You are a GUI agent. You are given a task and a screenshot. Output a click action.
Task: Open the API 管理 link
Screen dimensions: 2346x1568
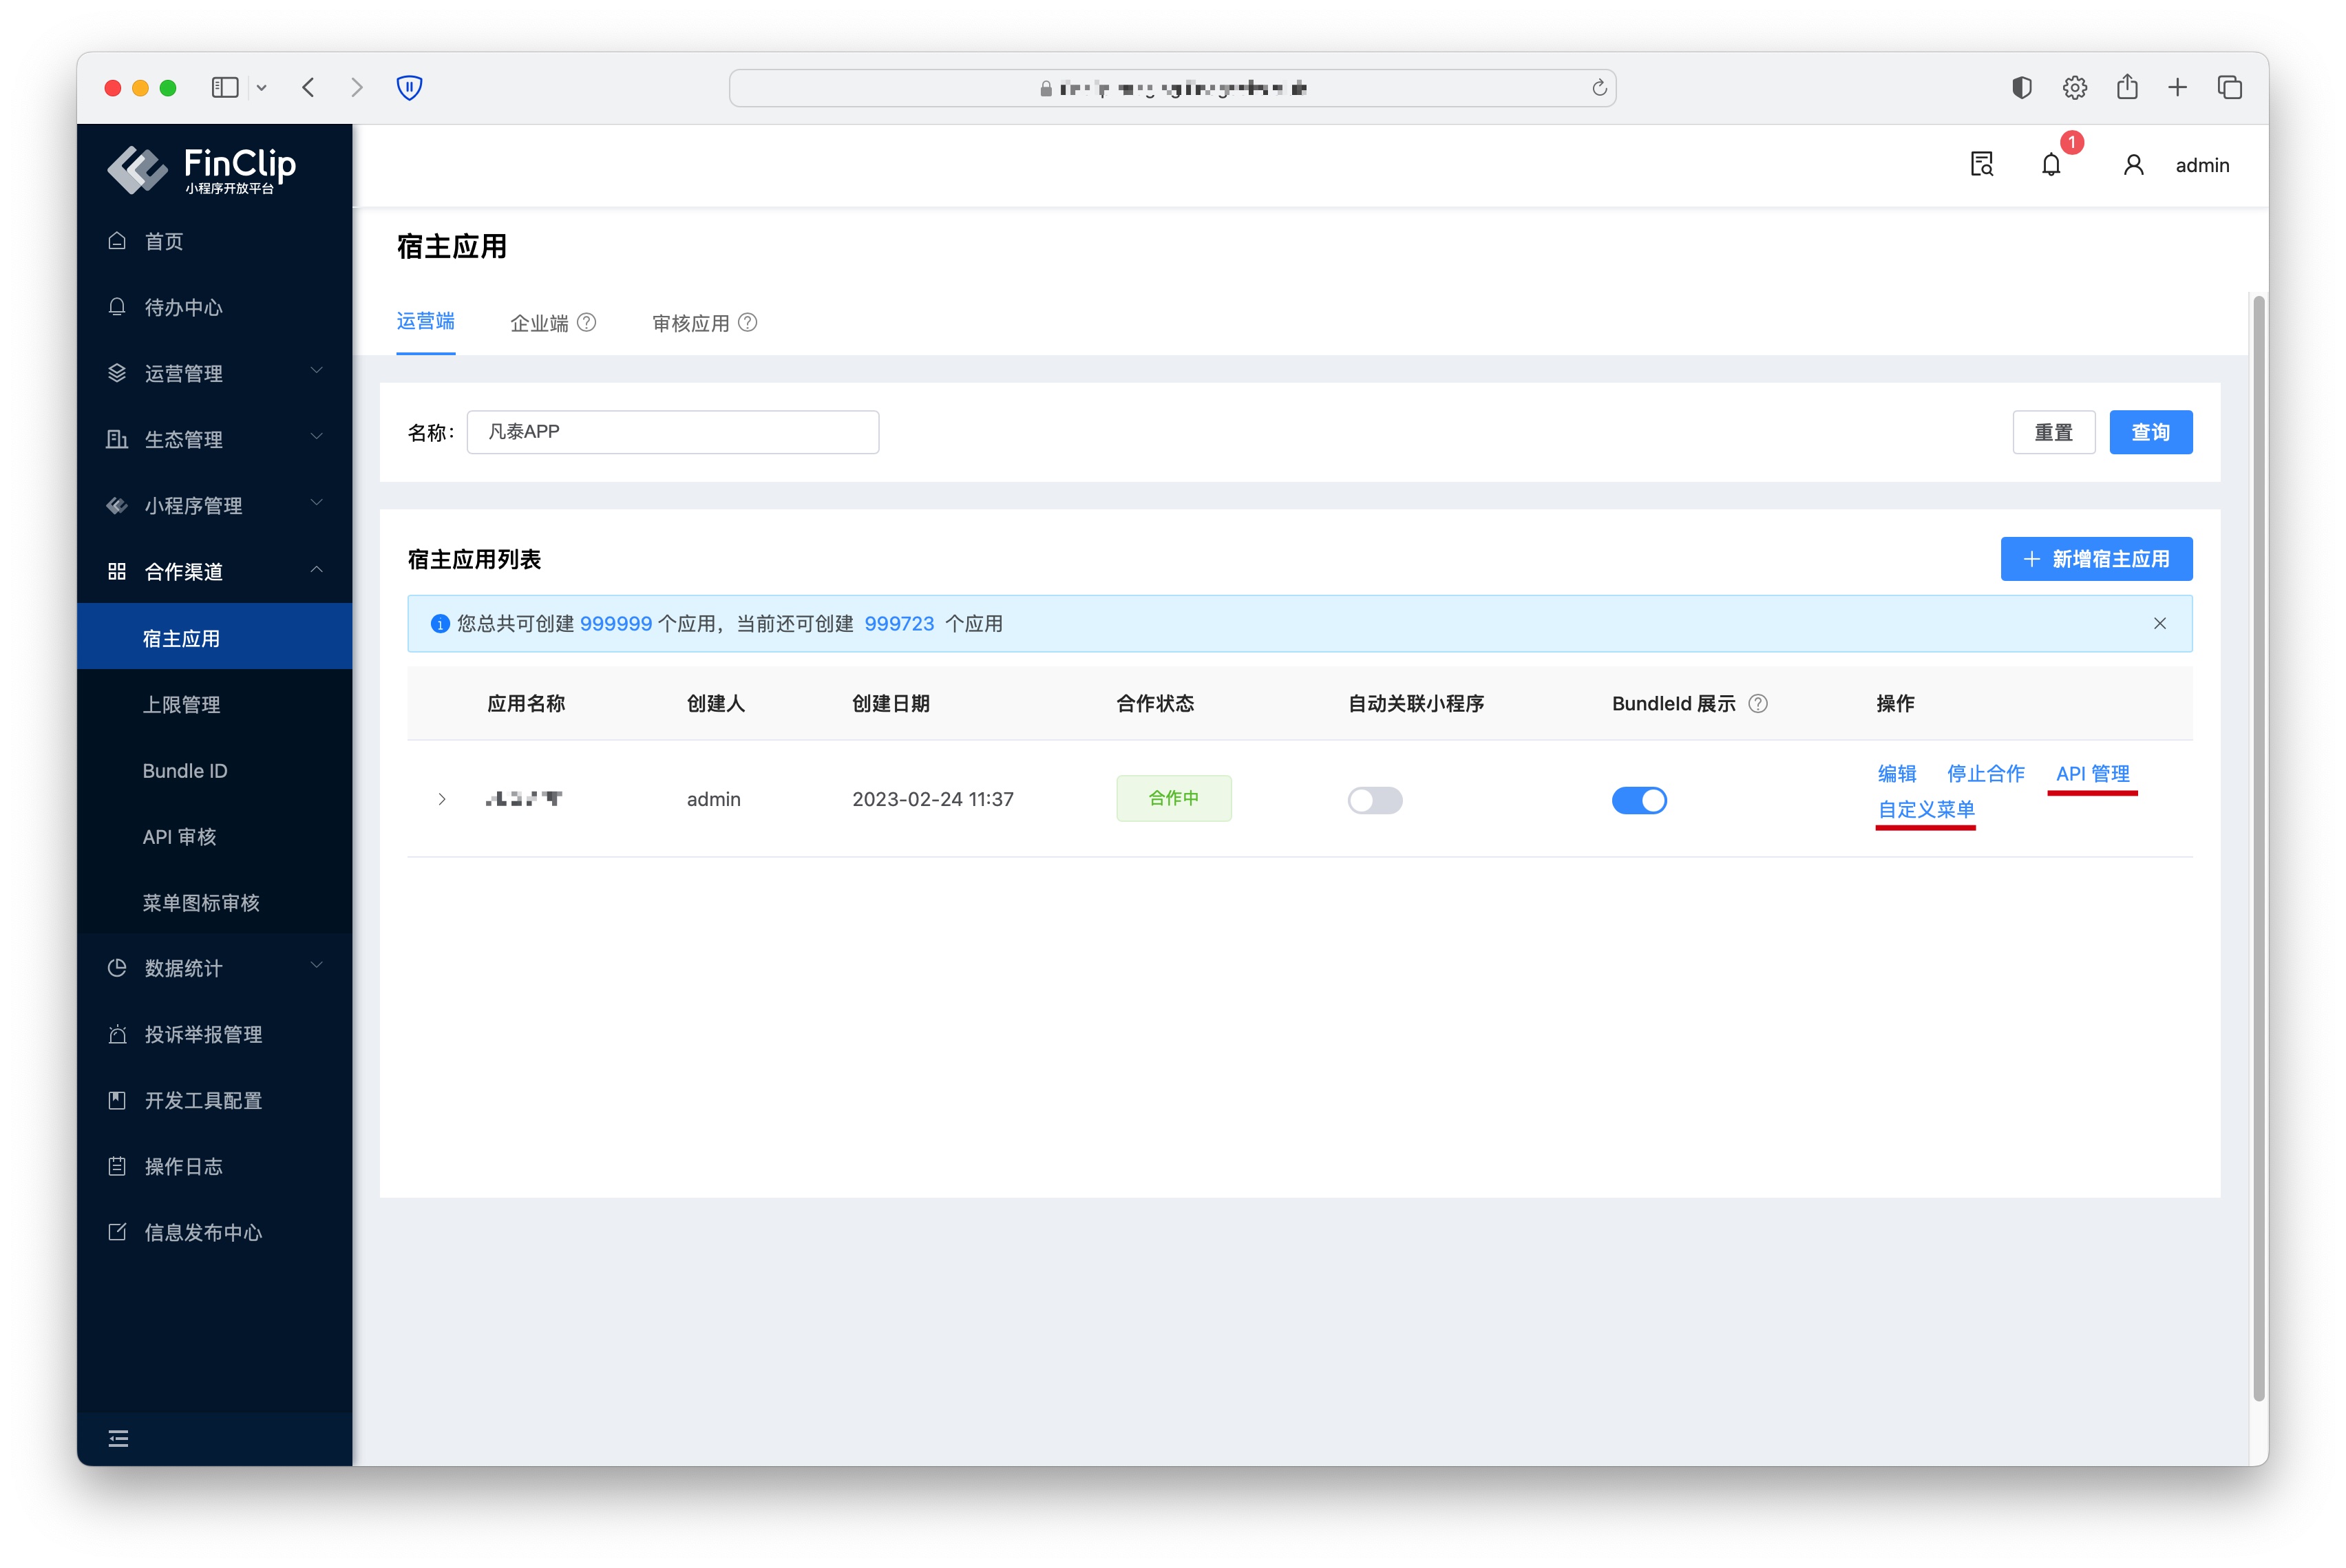pyautogui.click(x=2091, y=773)
